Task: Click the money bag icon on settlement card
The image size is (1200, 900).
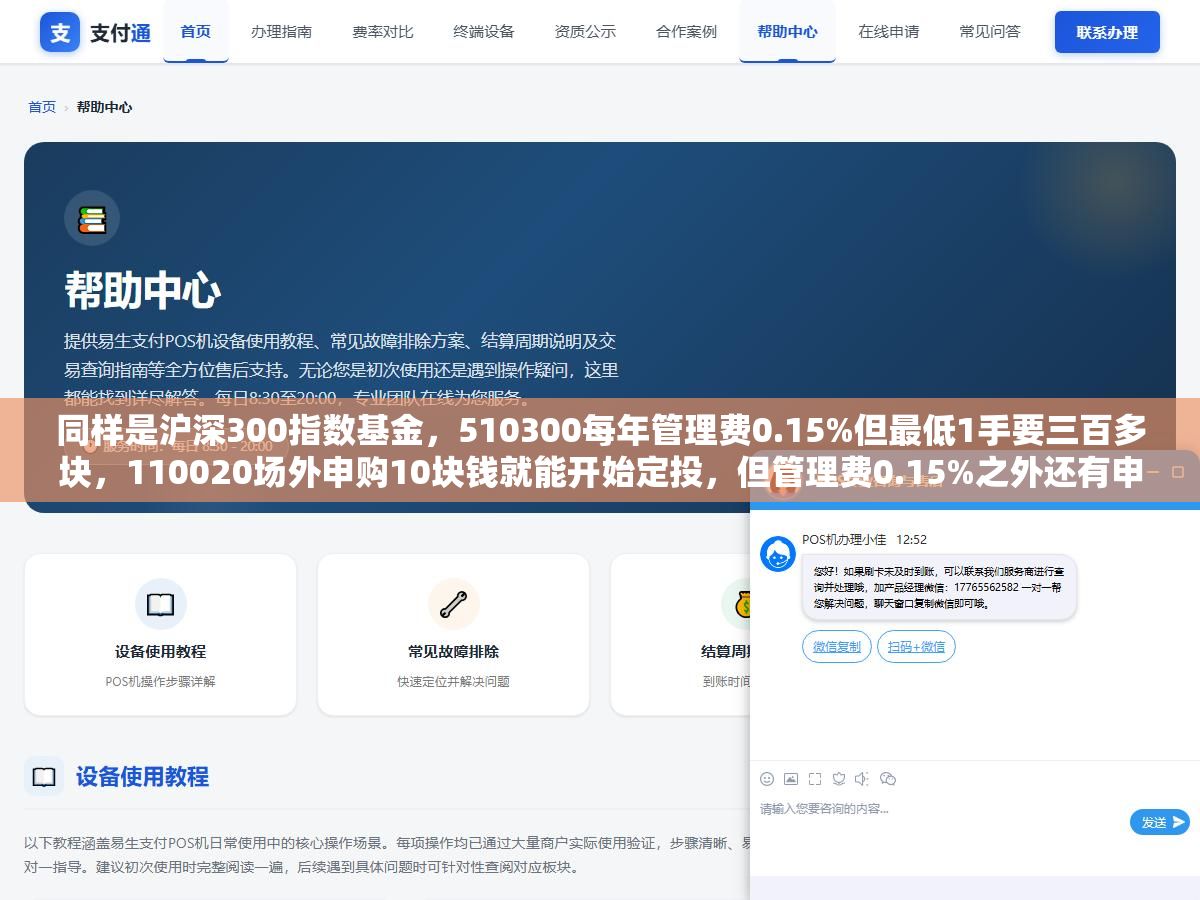Action: (740, 604)
